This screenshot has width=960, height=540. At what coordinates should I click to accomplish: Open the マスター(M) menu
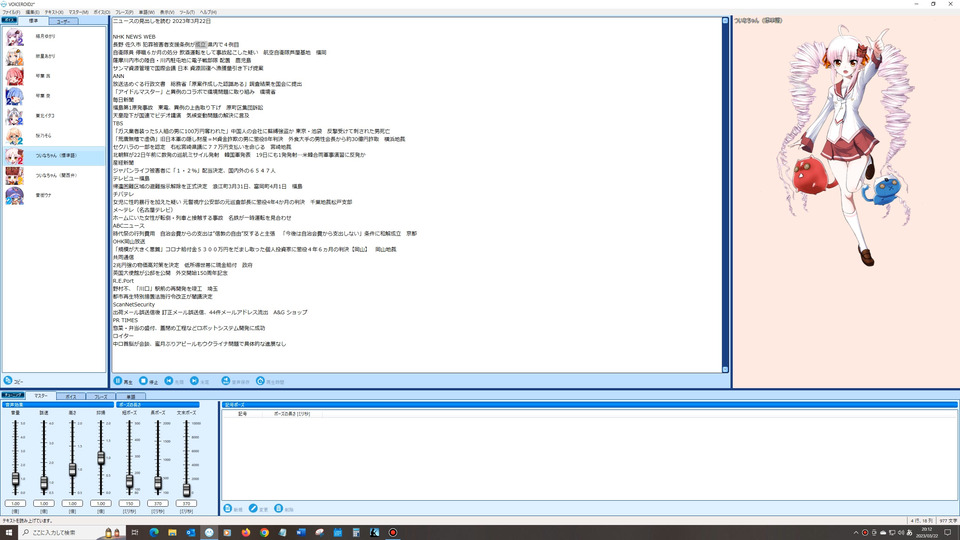tap(78, 12)
